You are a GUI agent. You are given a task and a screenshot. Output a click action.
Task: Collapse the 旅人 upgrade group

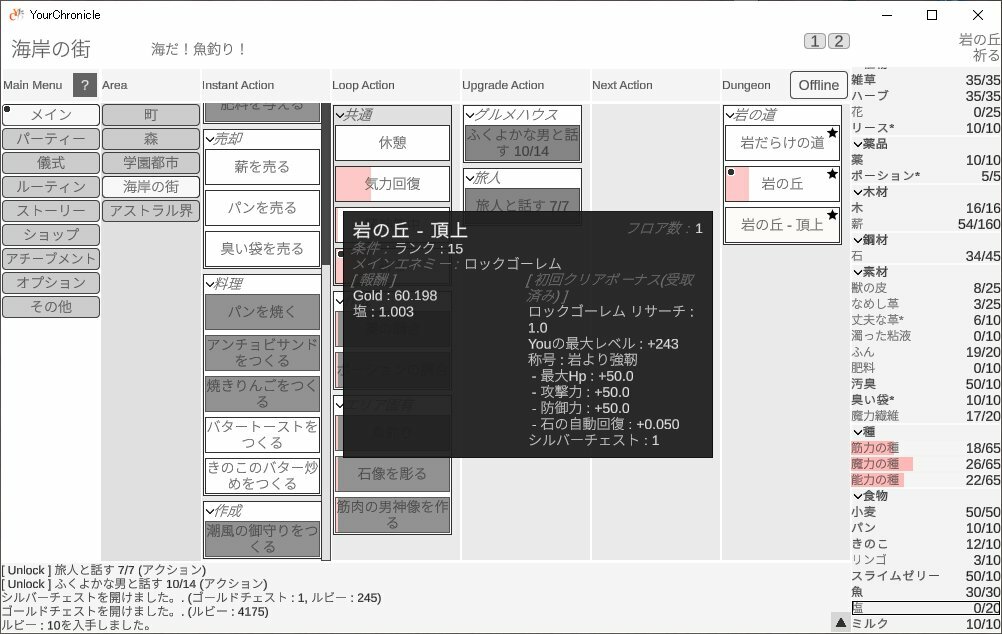[470, 178]
